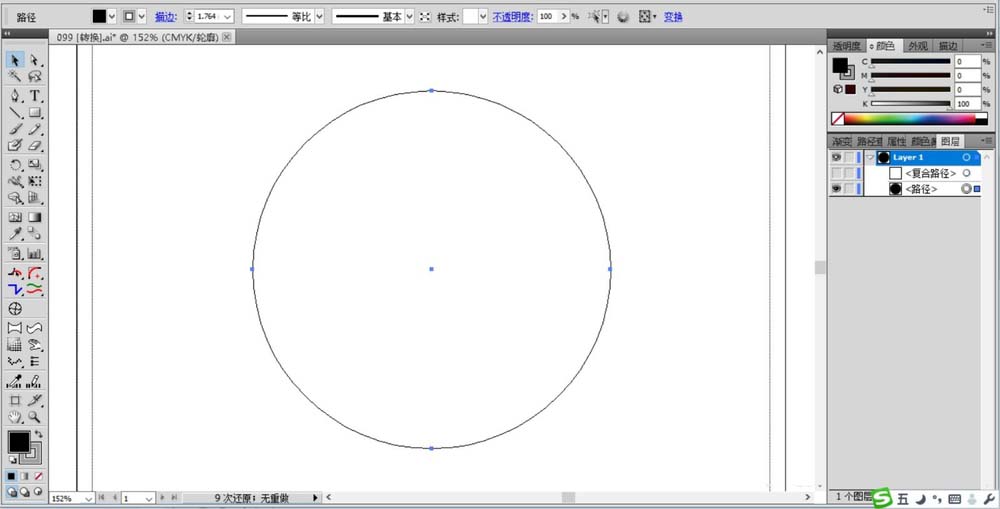Toggle lock box for 路径 sublayer
The height and width of the screenshot is (509, 1000).
[849, 189]
